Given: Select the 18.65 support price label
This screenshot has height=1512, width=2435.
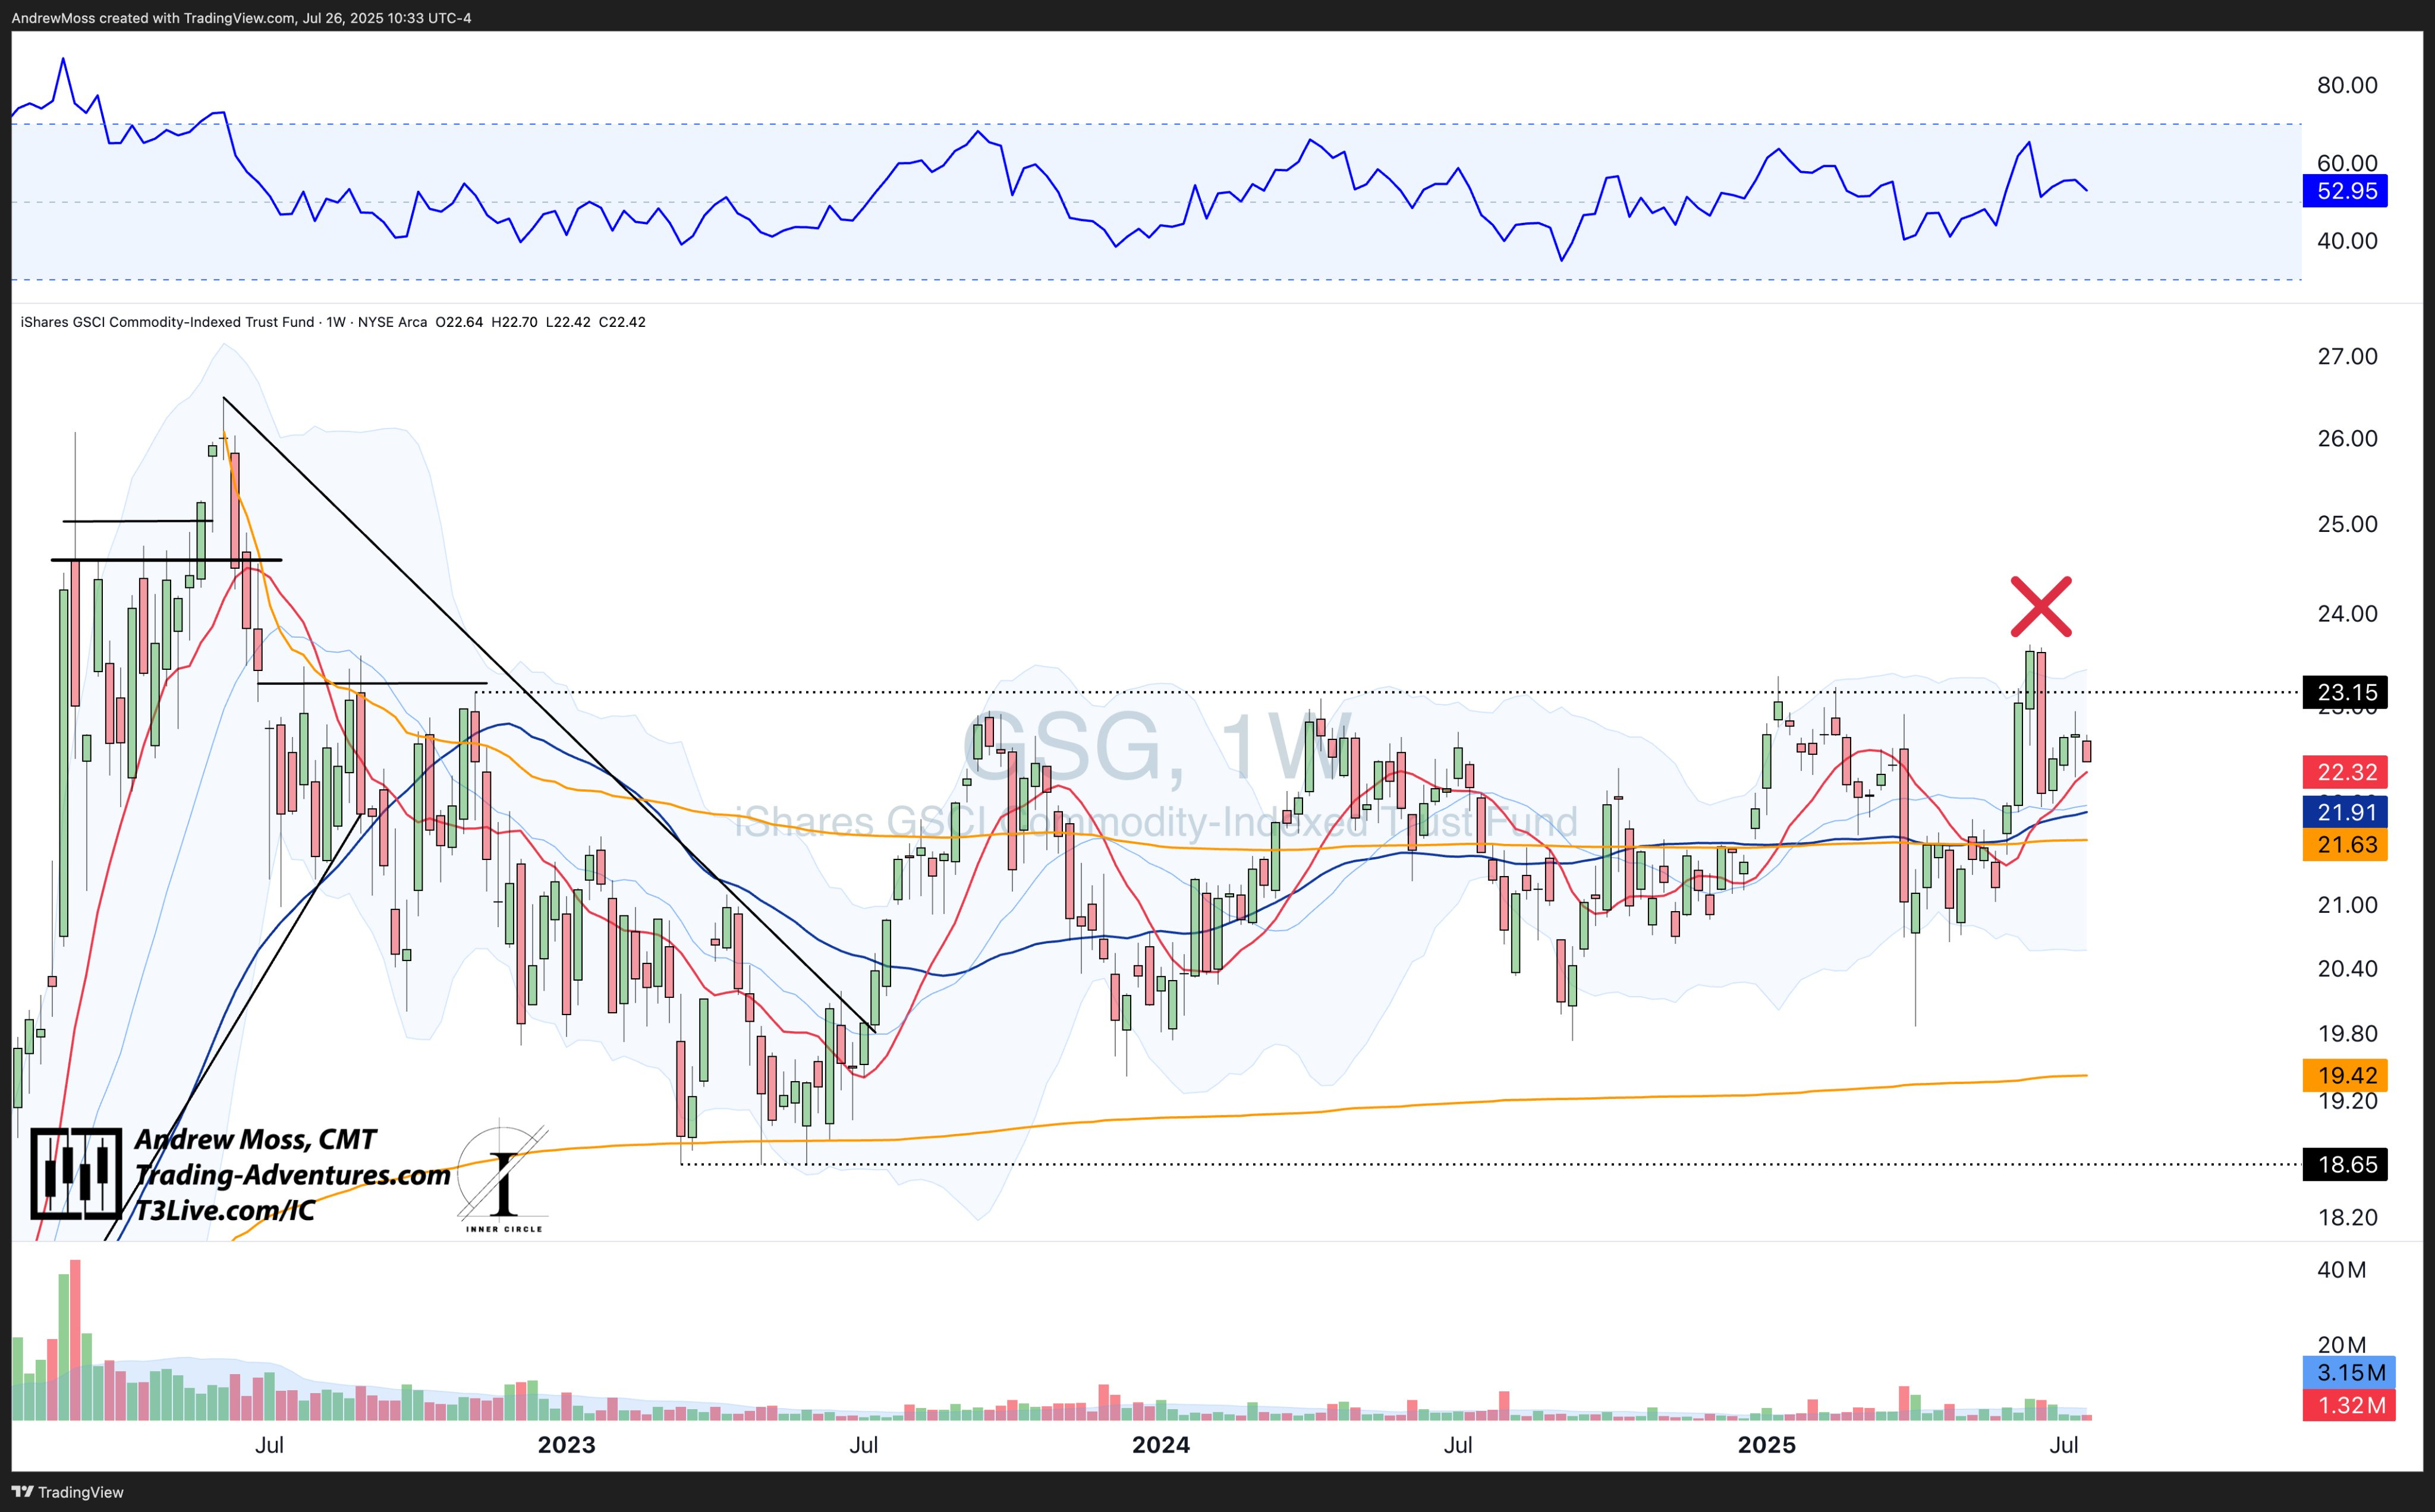Looking at the screenshot, I should click(2345, 1164).
